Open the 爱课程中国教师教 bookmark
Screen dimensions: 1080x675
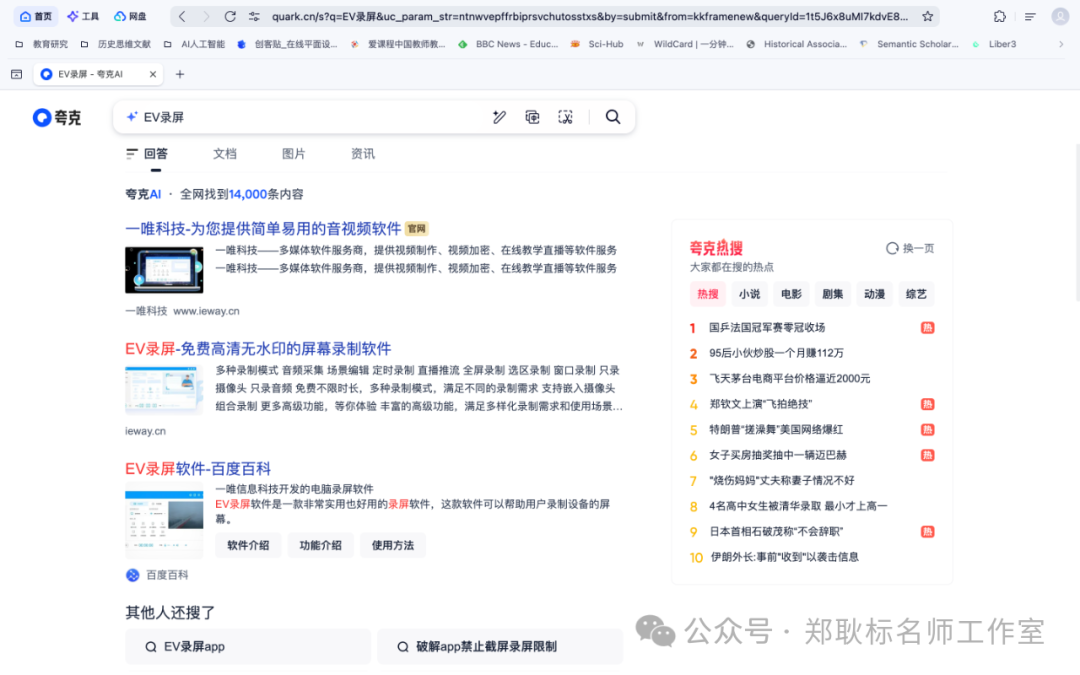tap(398, 44)
